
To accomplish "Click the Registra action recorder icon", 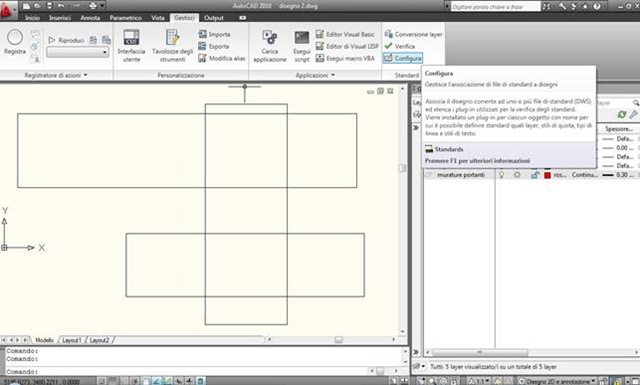I will pos(15,38).
